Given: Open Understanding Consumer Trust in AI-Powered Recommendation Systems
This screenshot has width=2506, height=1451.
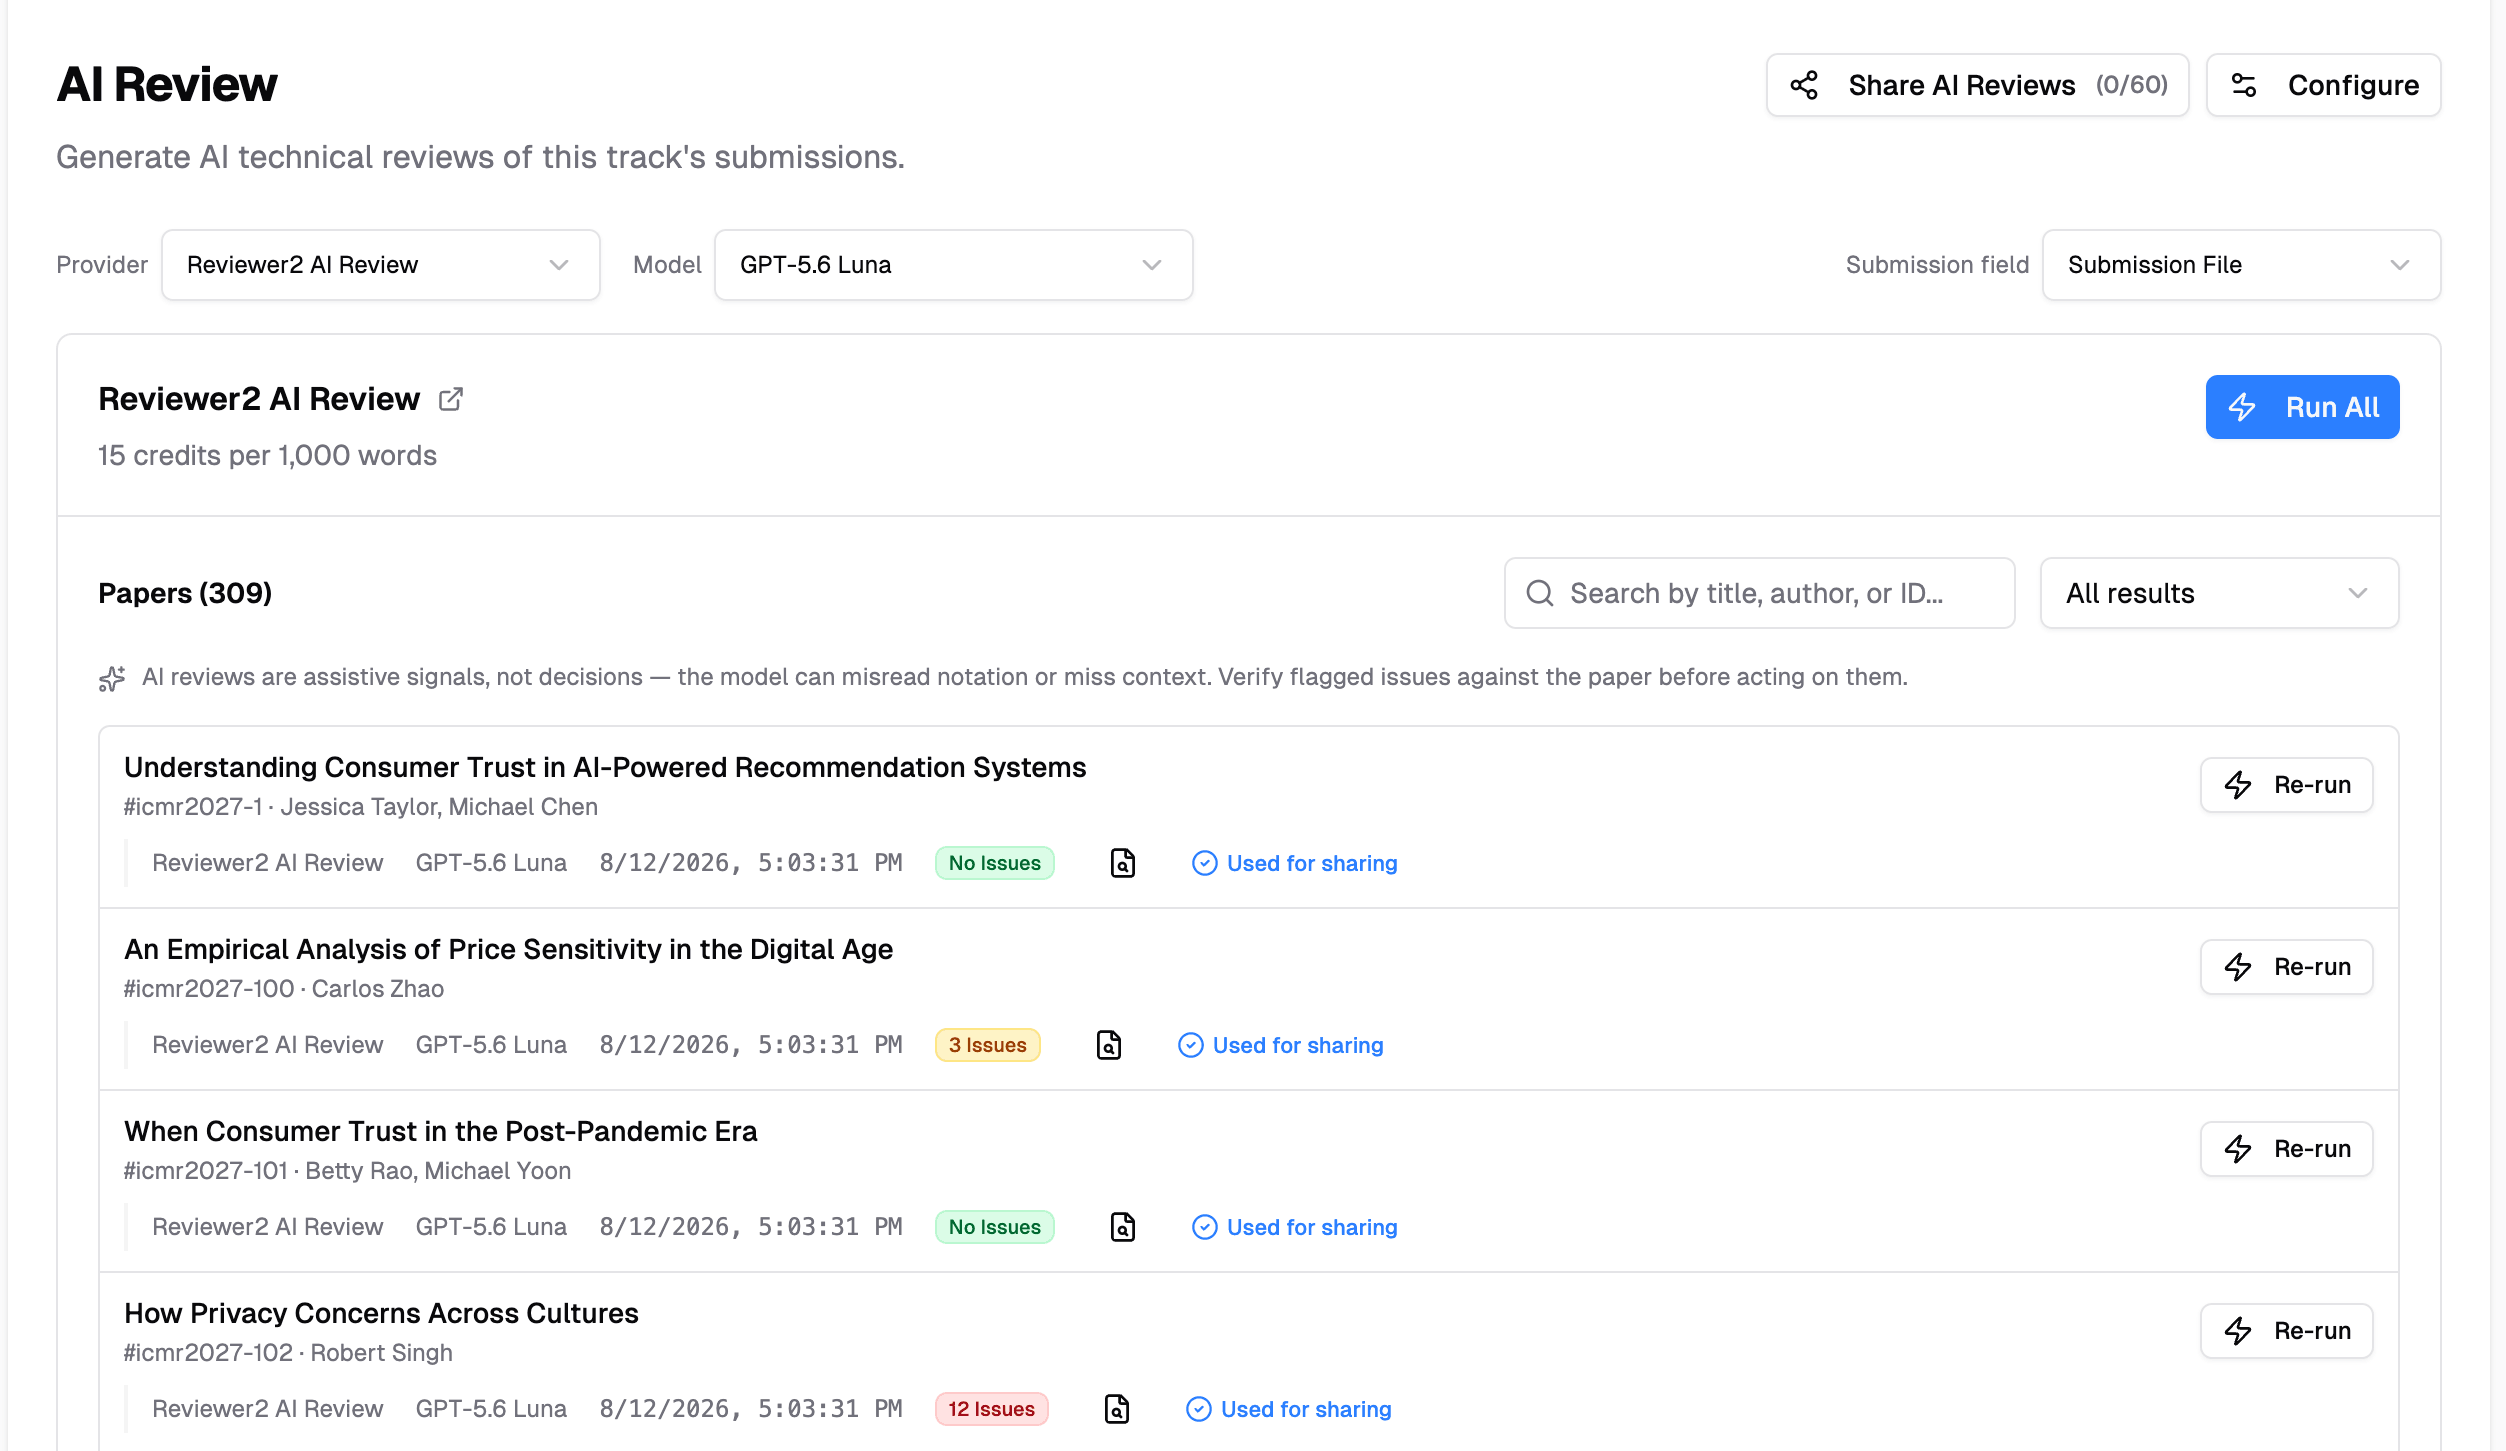Looking at the screenshot, I should click(605, 767).
